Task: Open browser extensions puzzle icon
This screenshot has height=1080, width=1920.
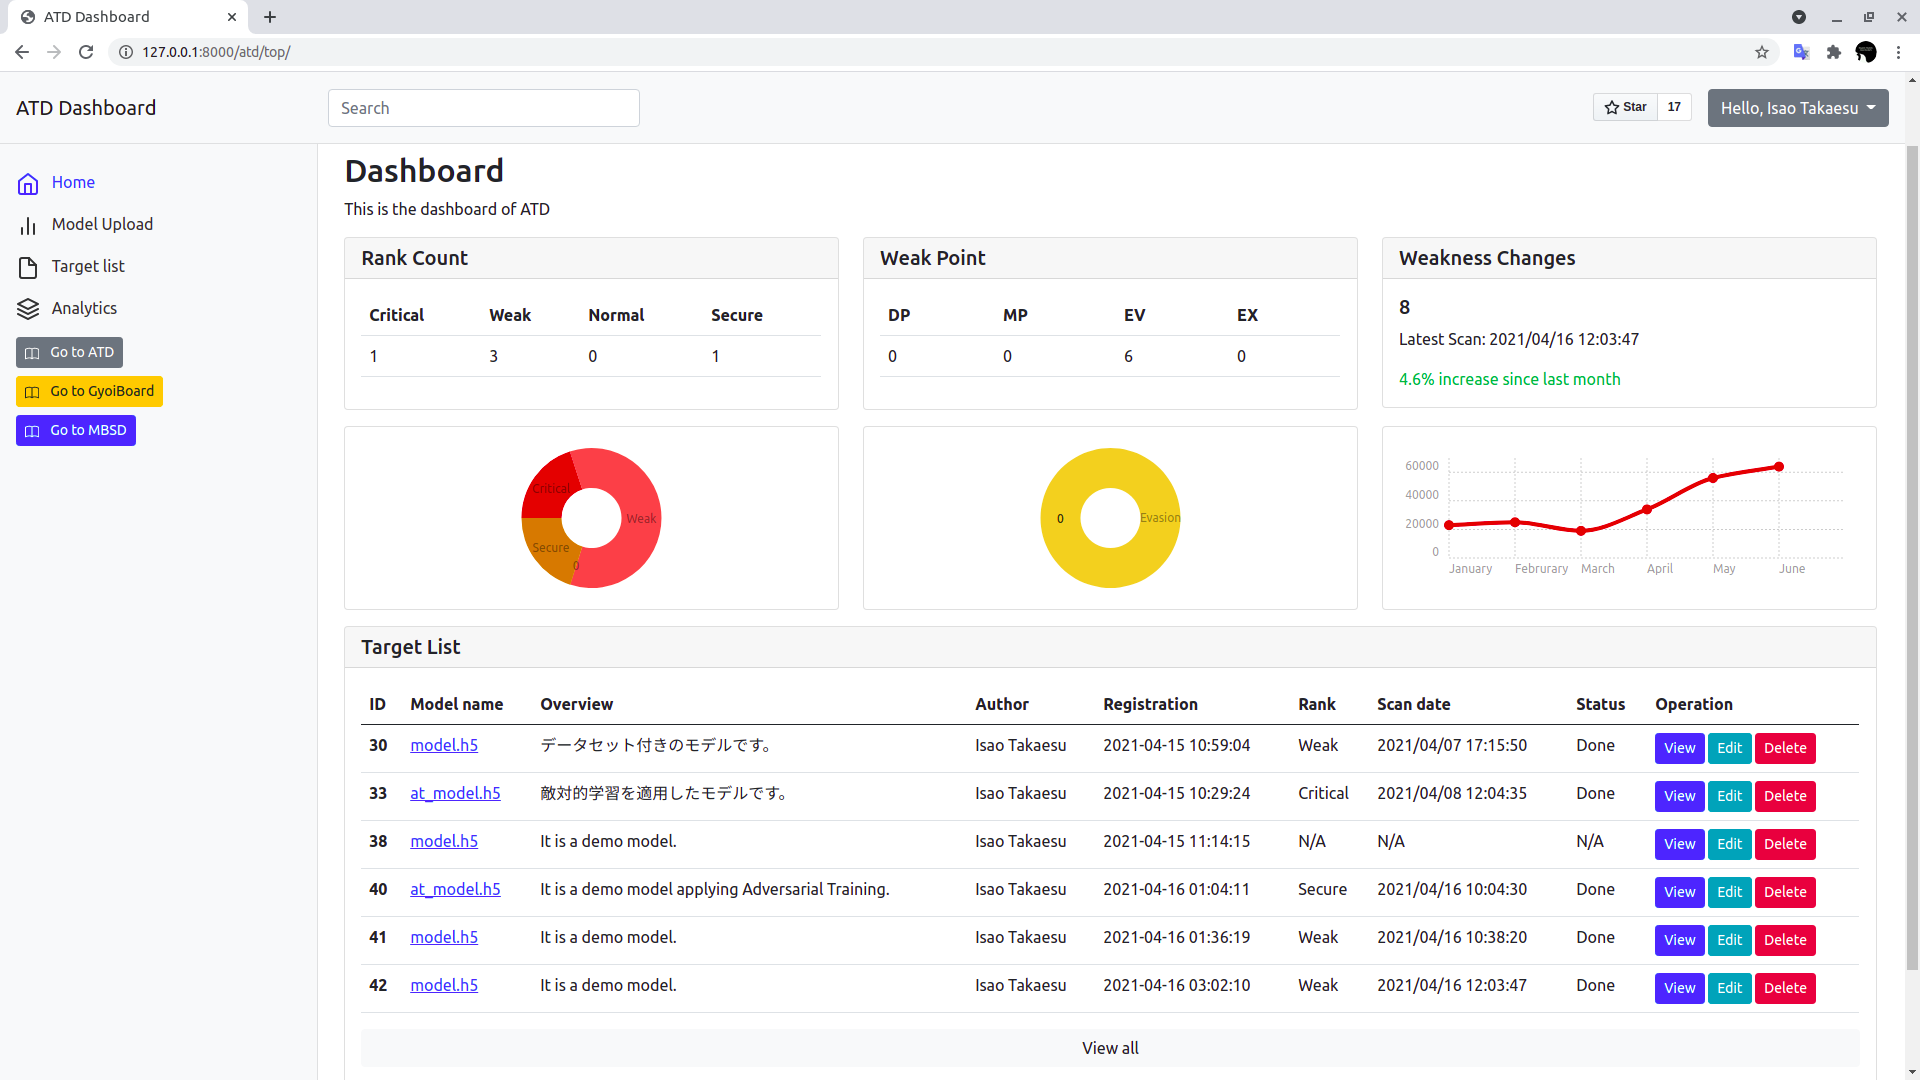Action: pyautogui.click(x=1833, y=52)
